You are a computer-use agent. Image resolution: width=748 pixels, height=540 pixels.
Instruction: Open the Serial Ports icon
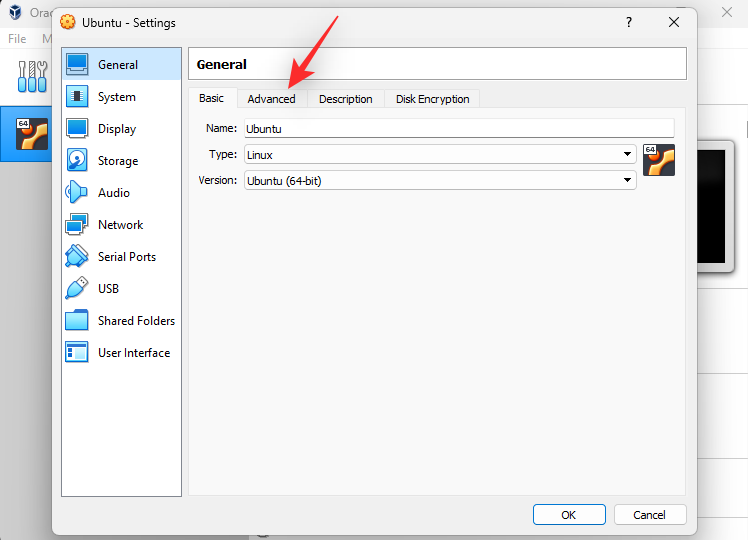click(78, 257)
